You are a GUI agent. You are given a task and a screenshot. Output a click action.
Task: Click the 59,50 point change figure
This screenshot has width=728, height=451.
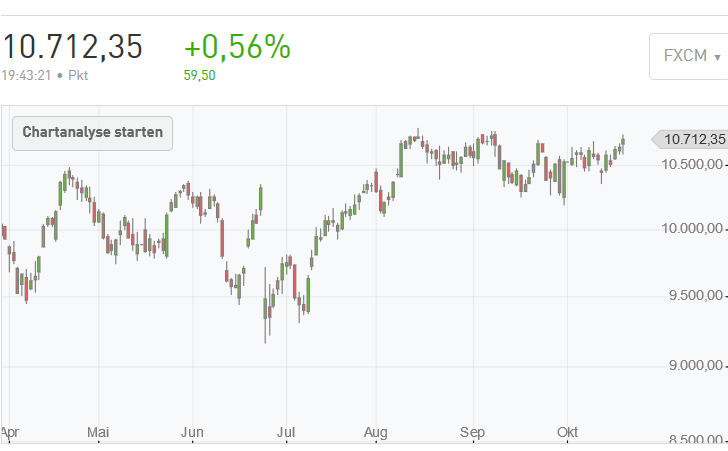199,75
